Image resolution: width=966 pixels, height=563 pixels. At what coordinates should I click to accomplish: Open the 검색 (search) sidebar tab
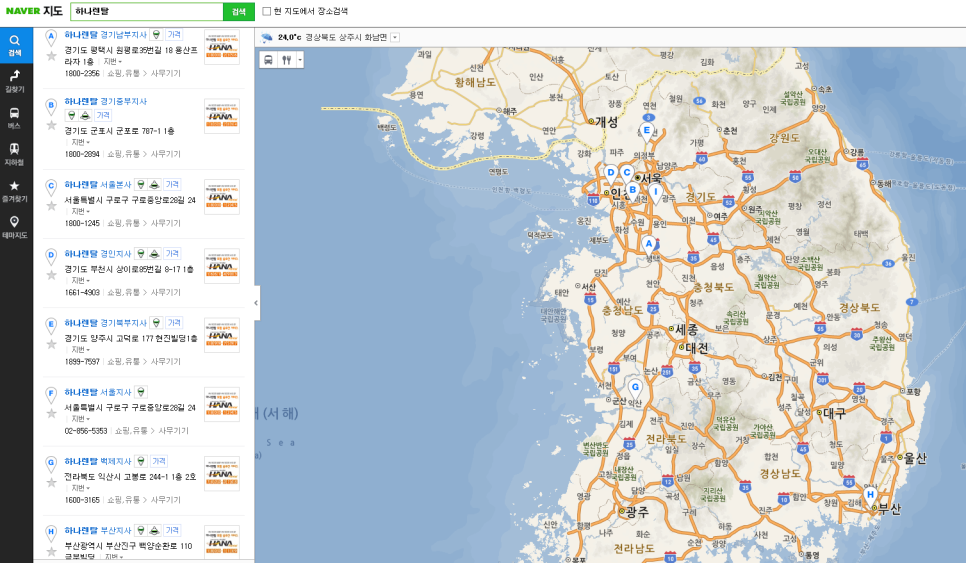(15, 45)
